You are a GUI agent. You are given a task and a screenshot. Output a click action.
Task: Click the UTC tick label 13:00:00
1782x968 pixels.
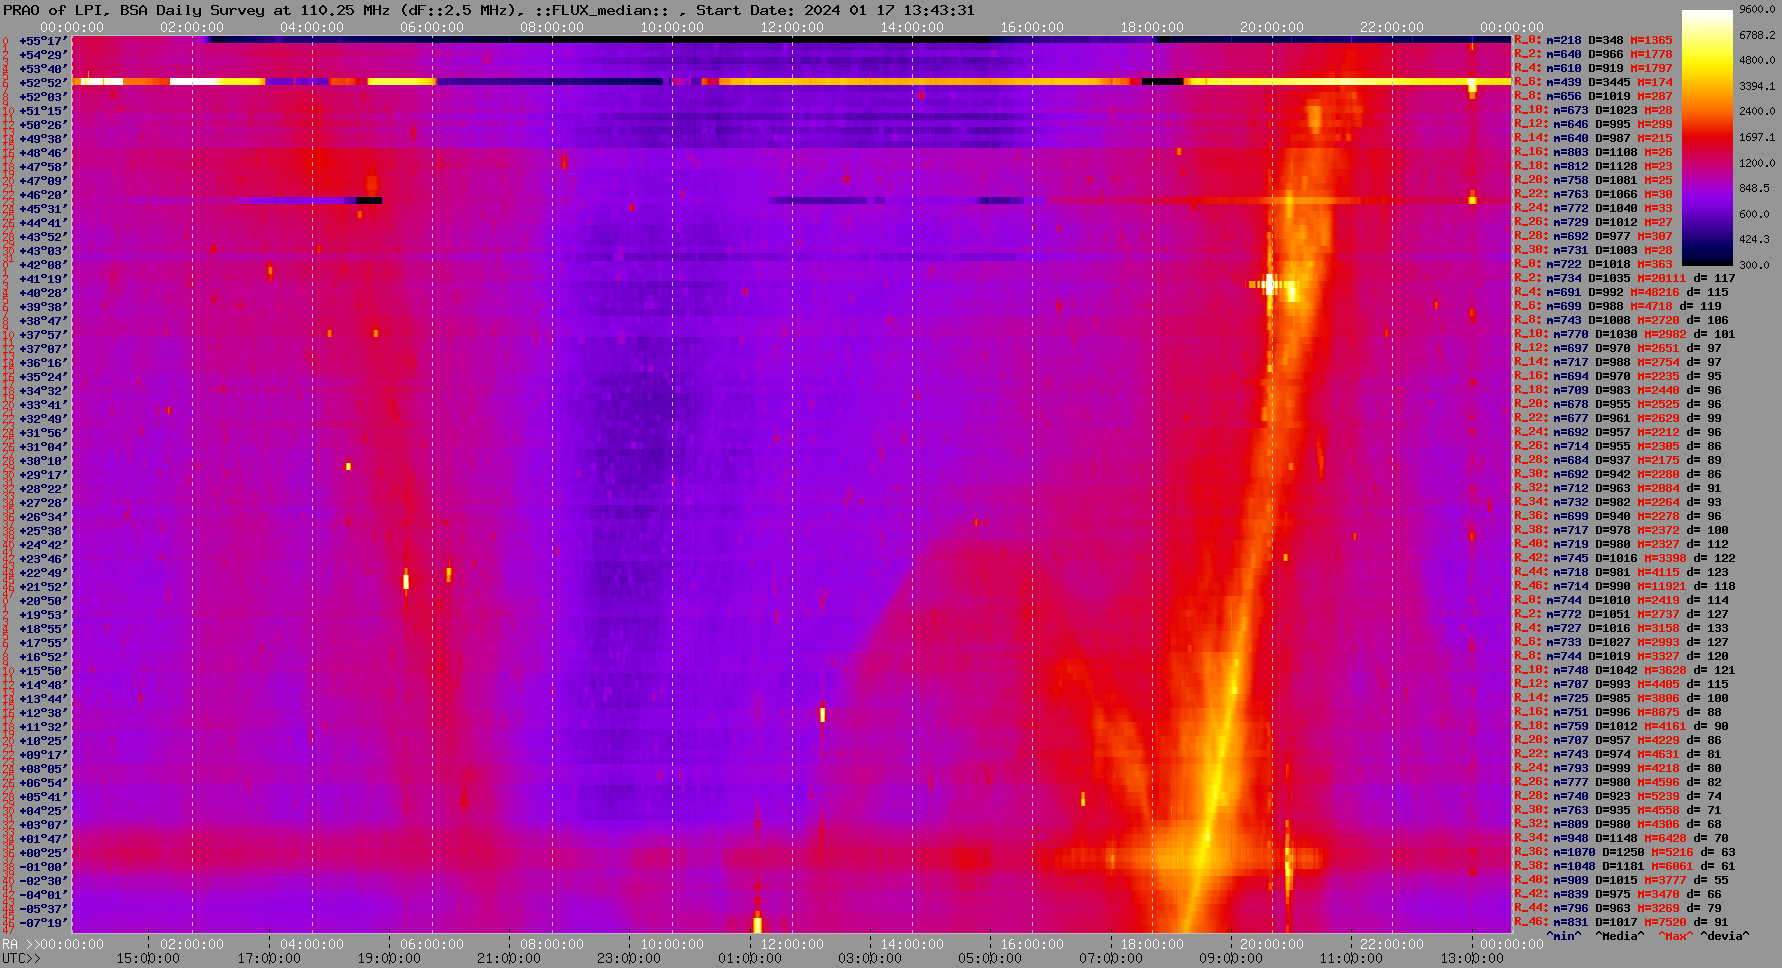(1471, 958)
